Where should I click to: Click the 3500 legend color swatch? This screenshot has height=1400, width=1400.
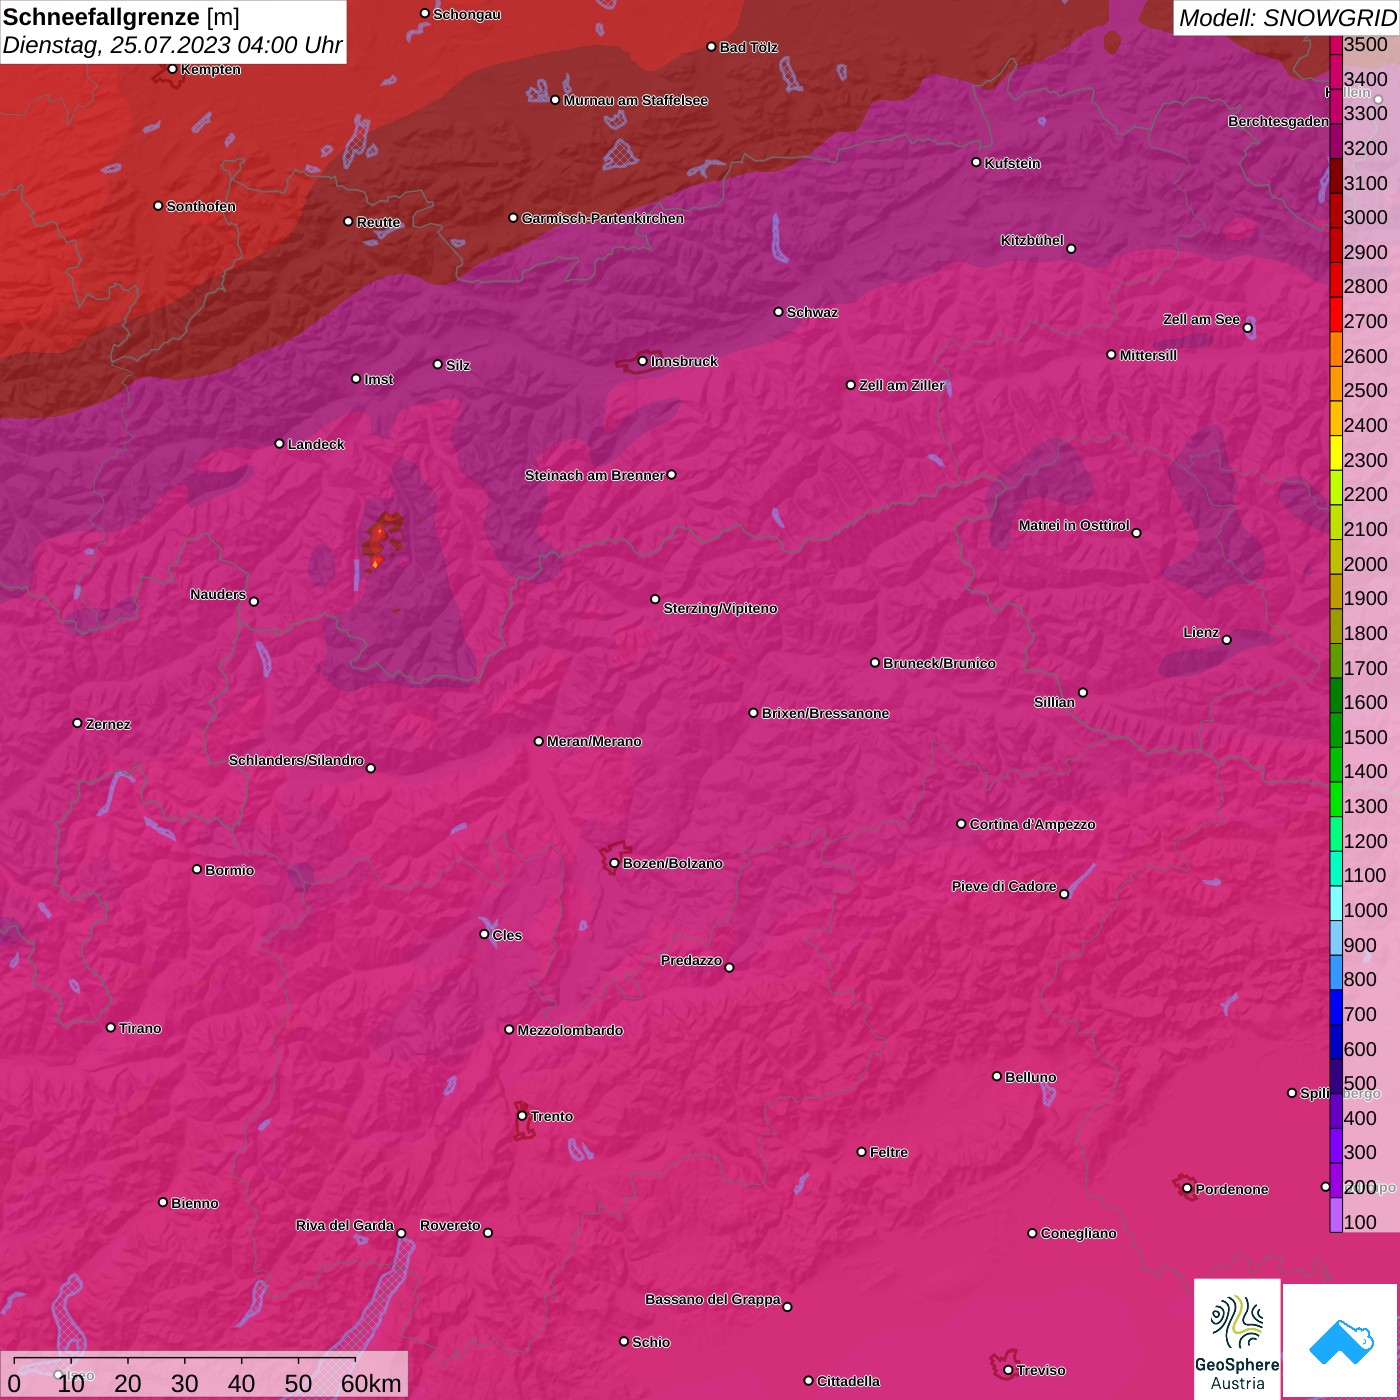[1336, 45]
